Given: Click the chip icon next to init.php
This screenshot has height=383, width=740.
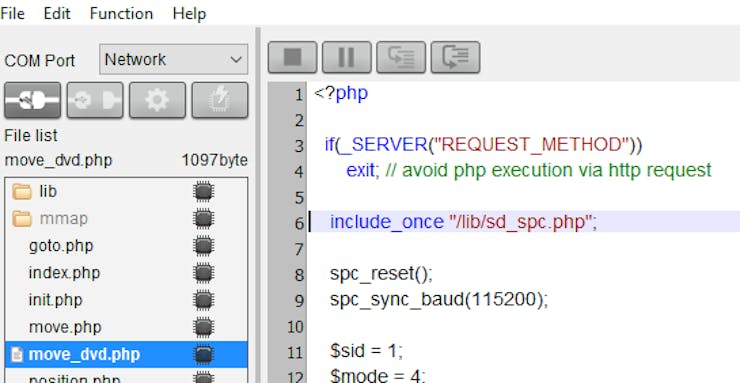Looking at the screenshot, I should (203, 300).
